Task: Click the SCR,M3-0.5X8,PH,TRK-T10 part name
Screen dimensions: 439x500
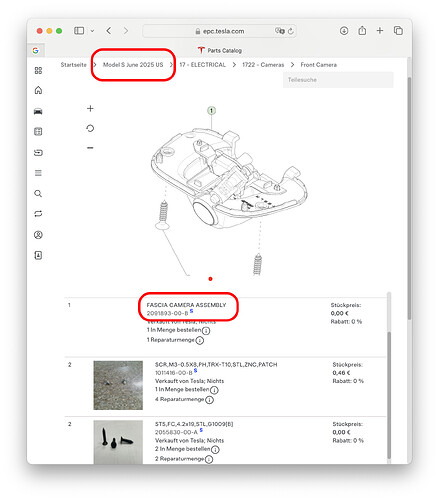Action: (x=216, y=365)
